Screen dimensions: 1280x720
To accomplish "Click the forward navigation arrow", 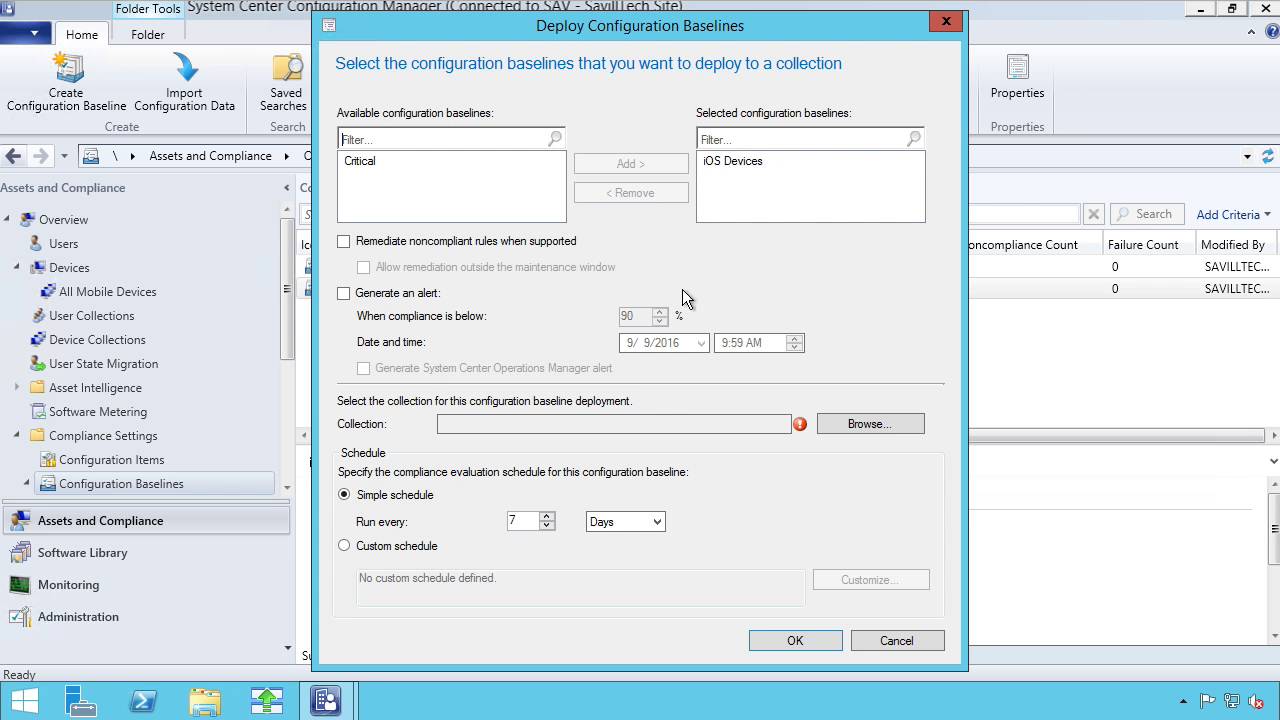I will [x=40, y=156].
